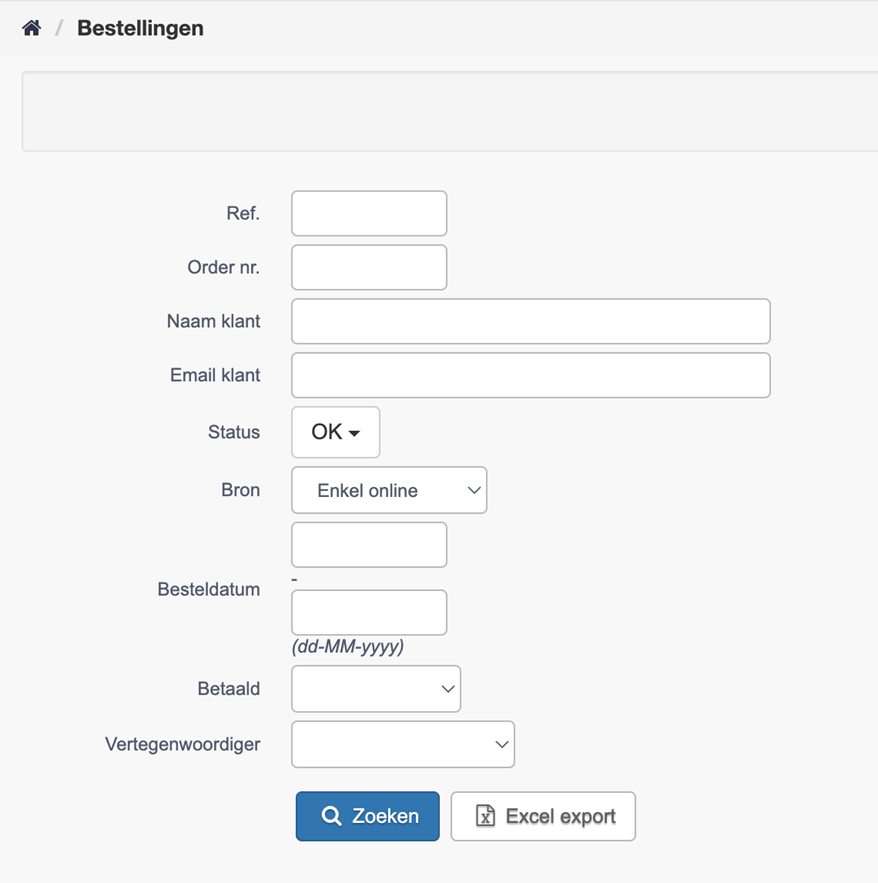Click into the Order nr. field
The height and width of the screenshot is (883, 878).
(x=369, y=267)
